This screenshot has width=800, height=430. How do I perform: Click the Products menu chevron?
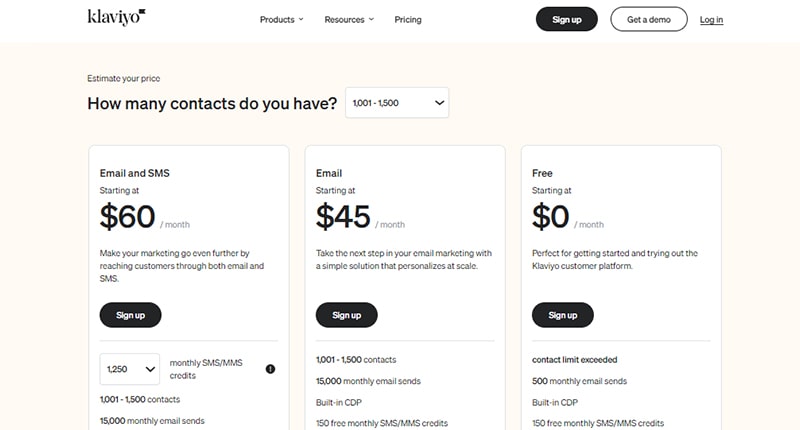301,19
